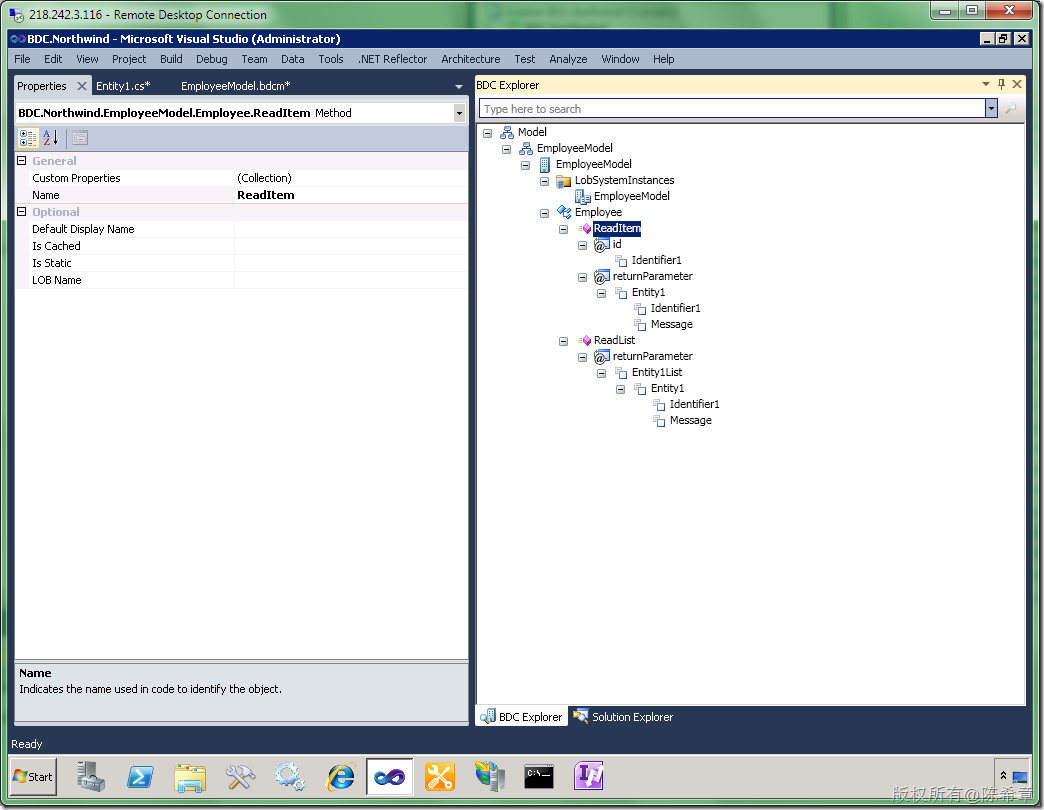Open the Build menu

(171, 59)
